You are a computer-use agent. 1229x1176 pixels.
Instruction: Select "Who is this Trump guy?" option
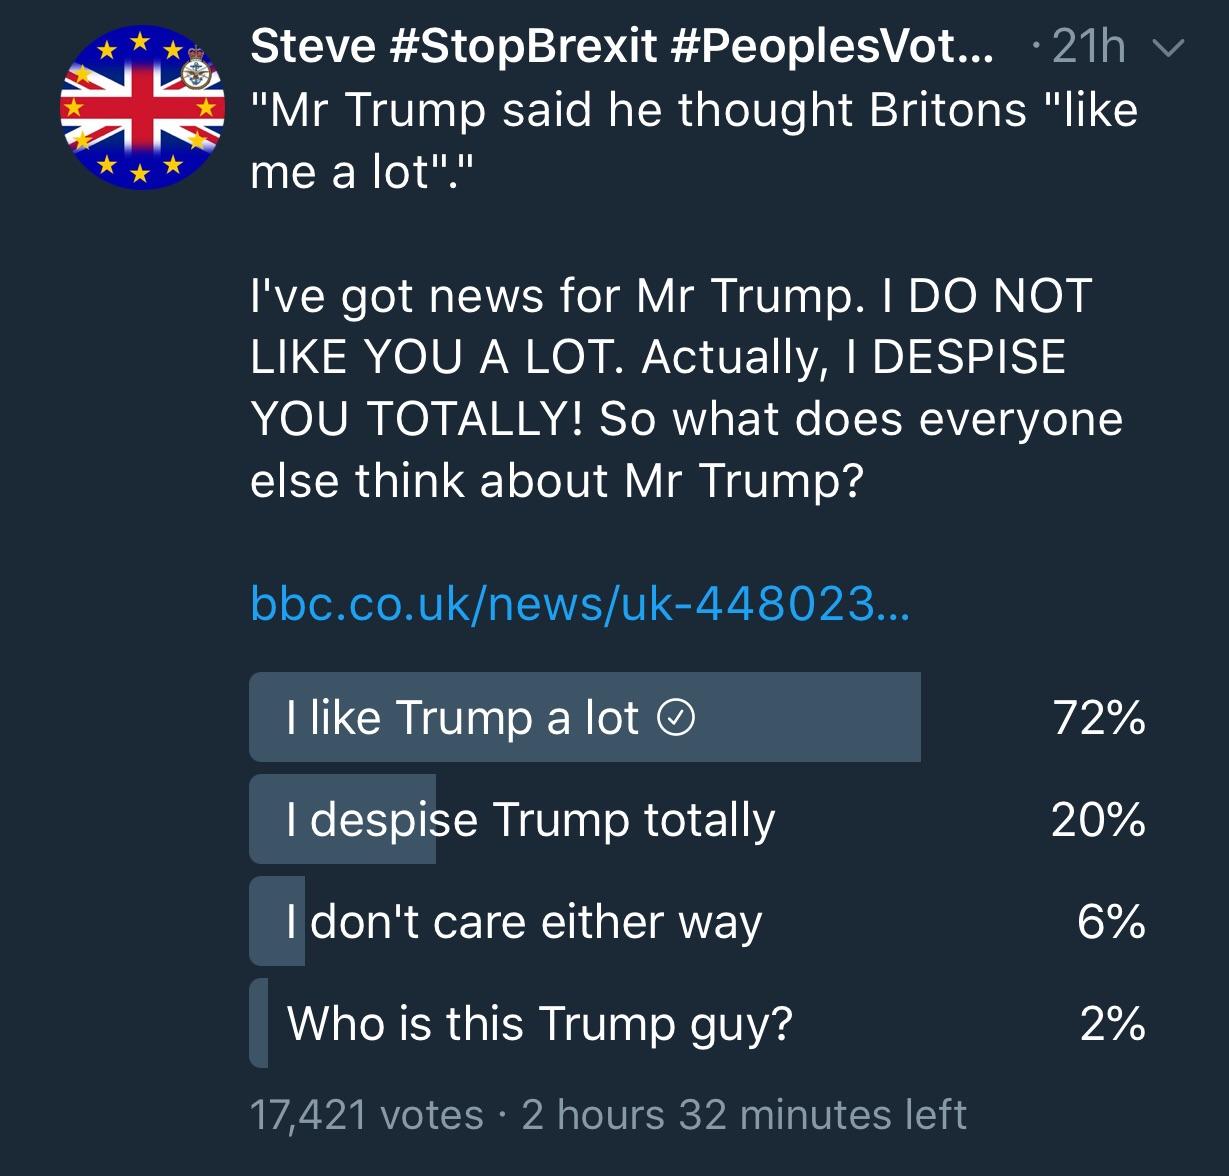[540, 1024]
